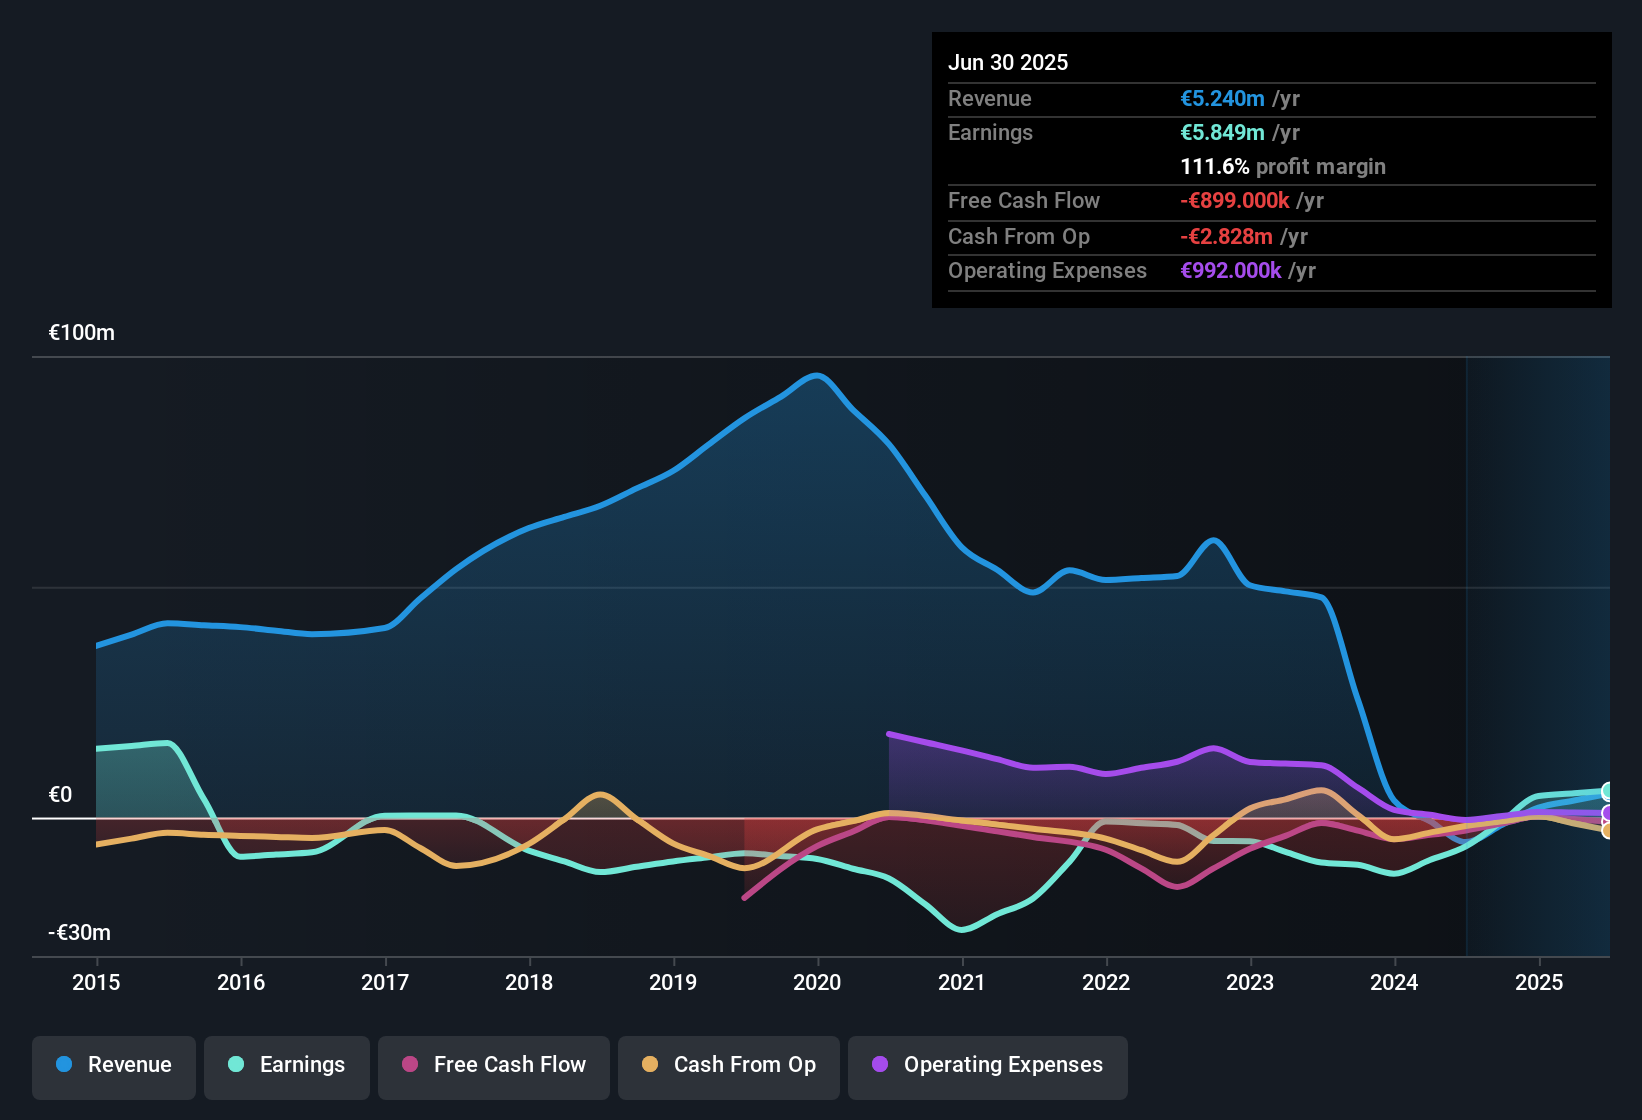Toggle the Free Cash Flow series off

click(493, 1065)
